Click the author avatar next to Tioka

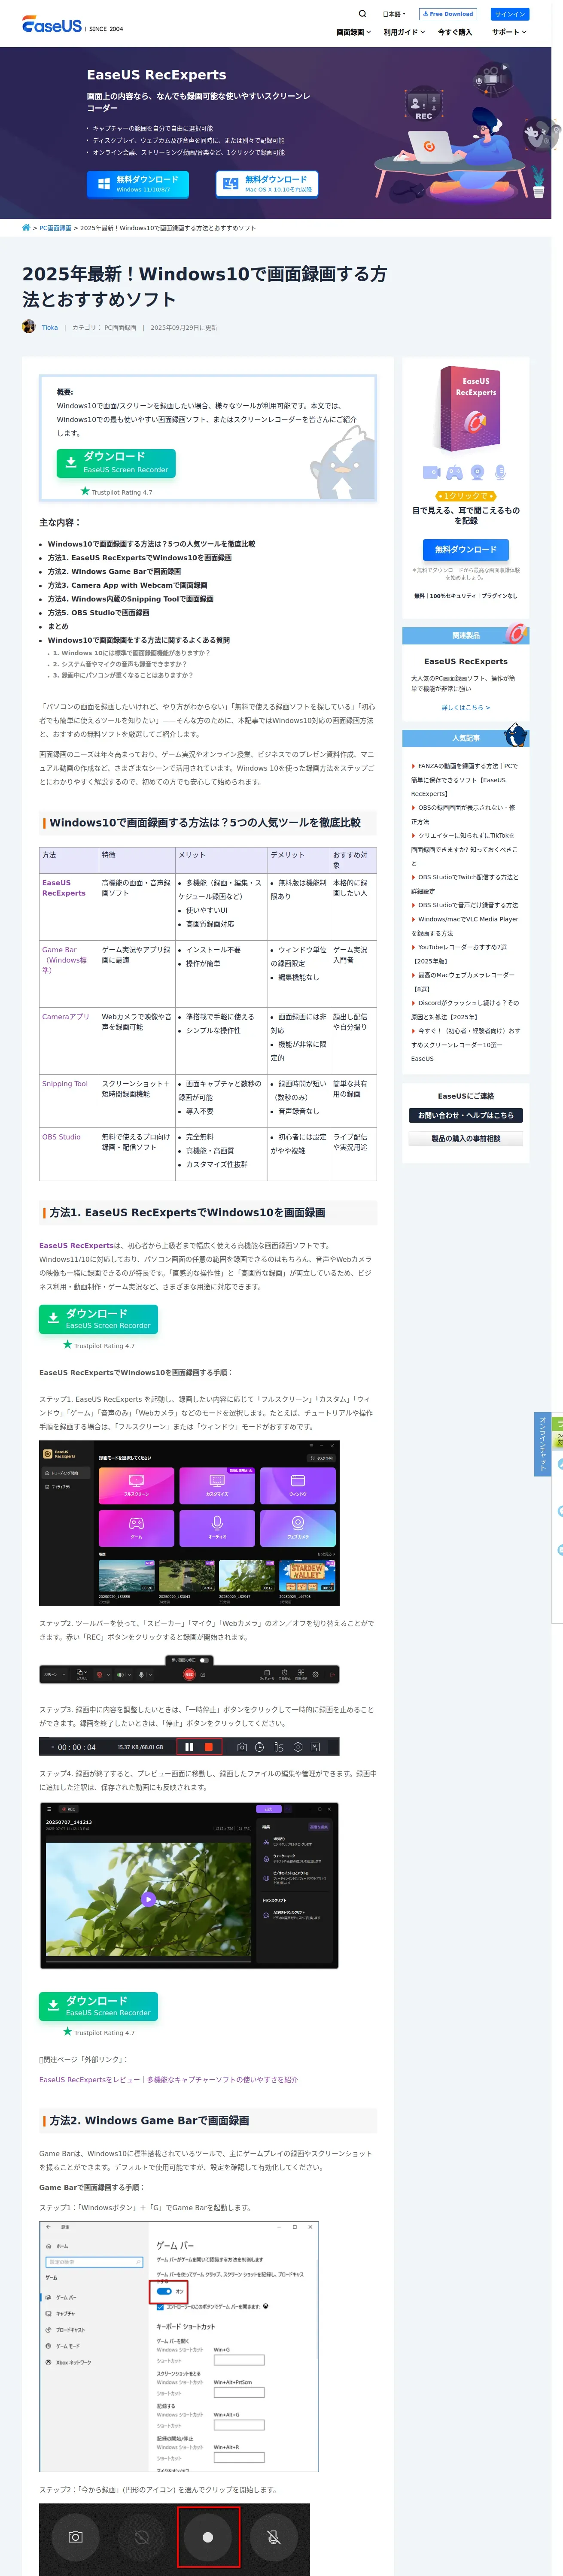(x=29, y=326)
